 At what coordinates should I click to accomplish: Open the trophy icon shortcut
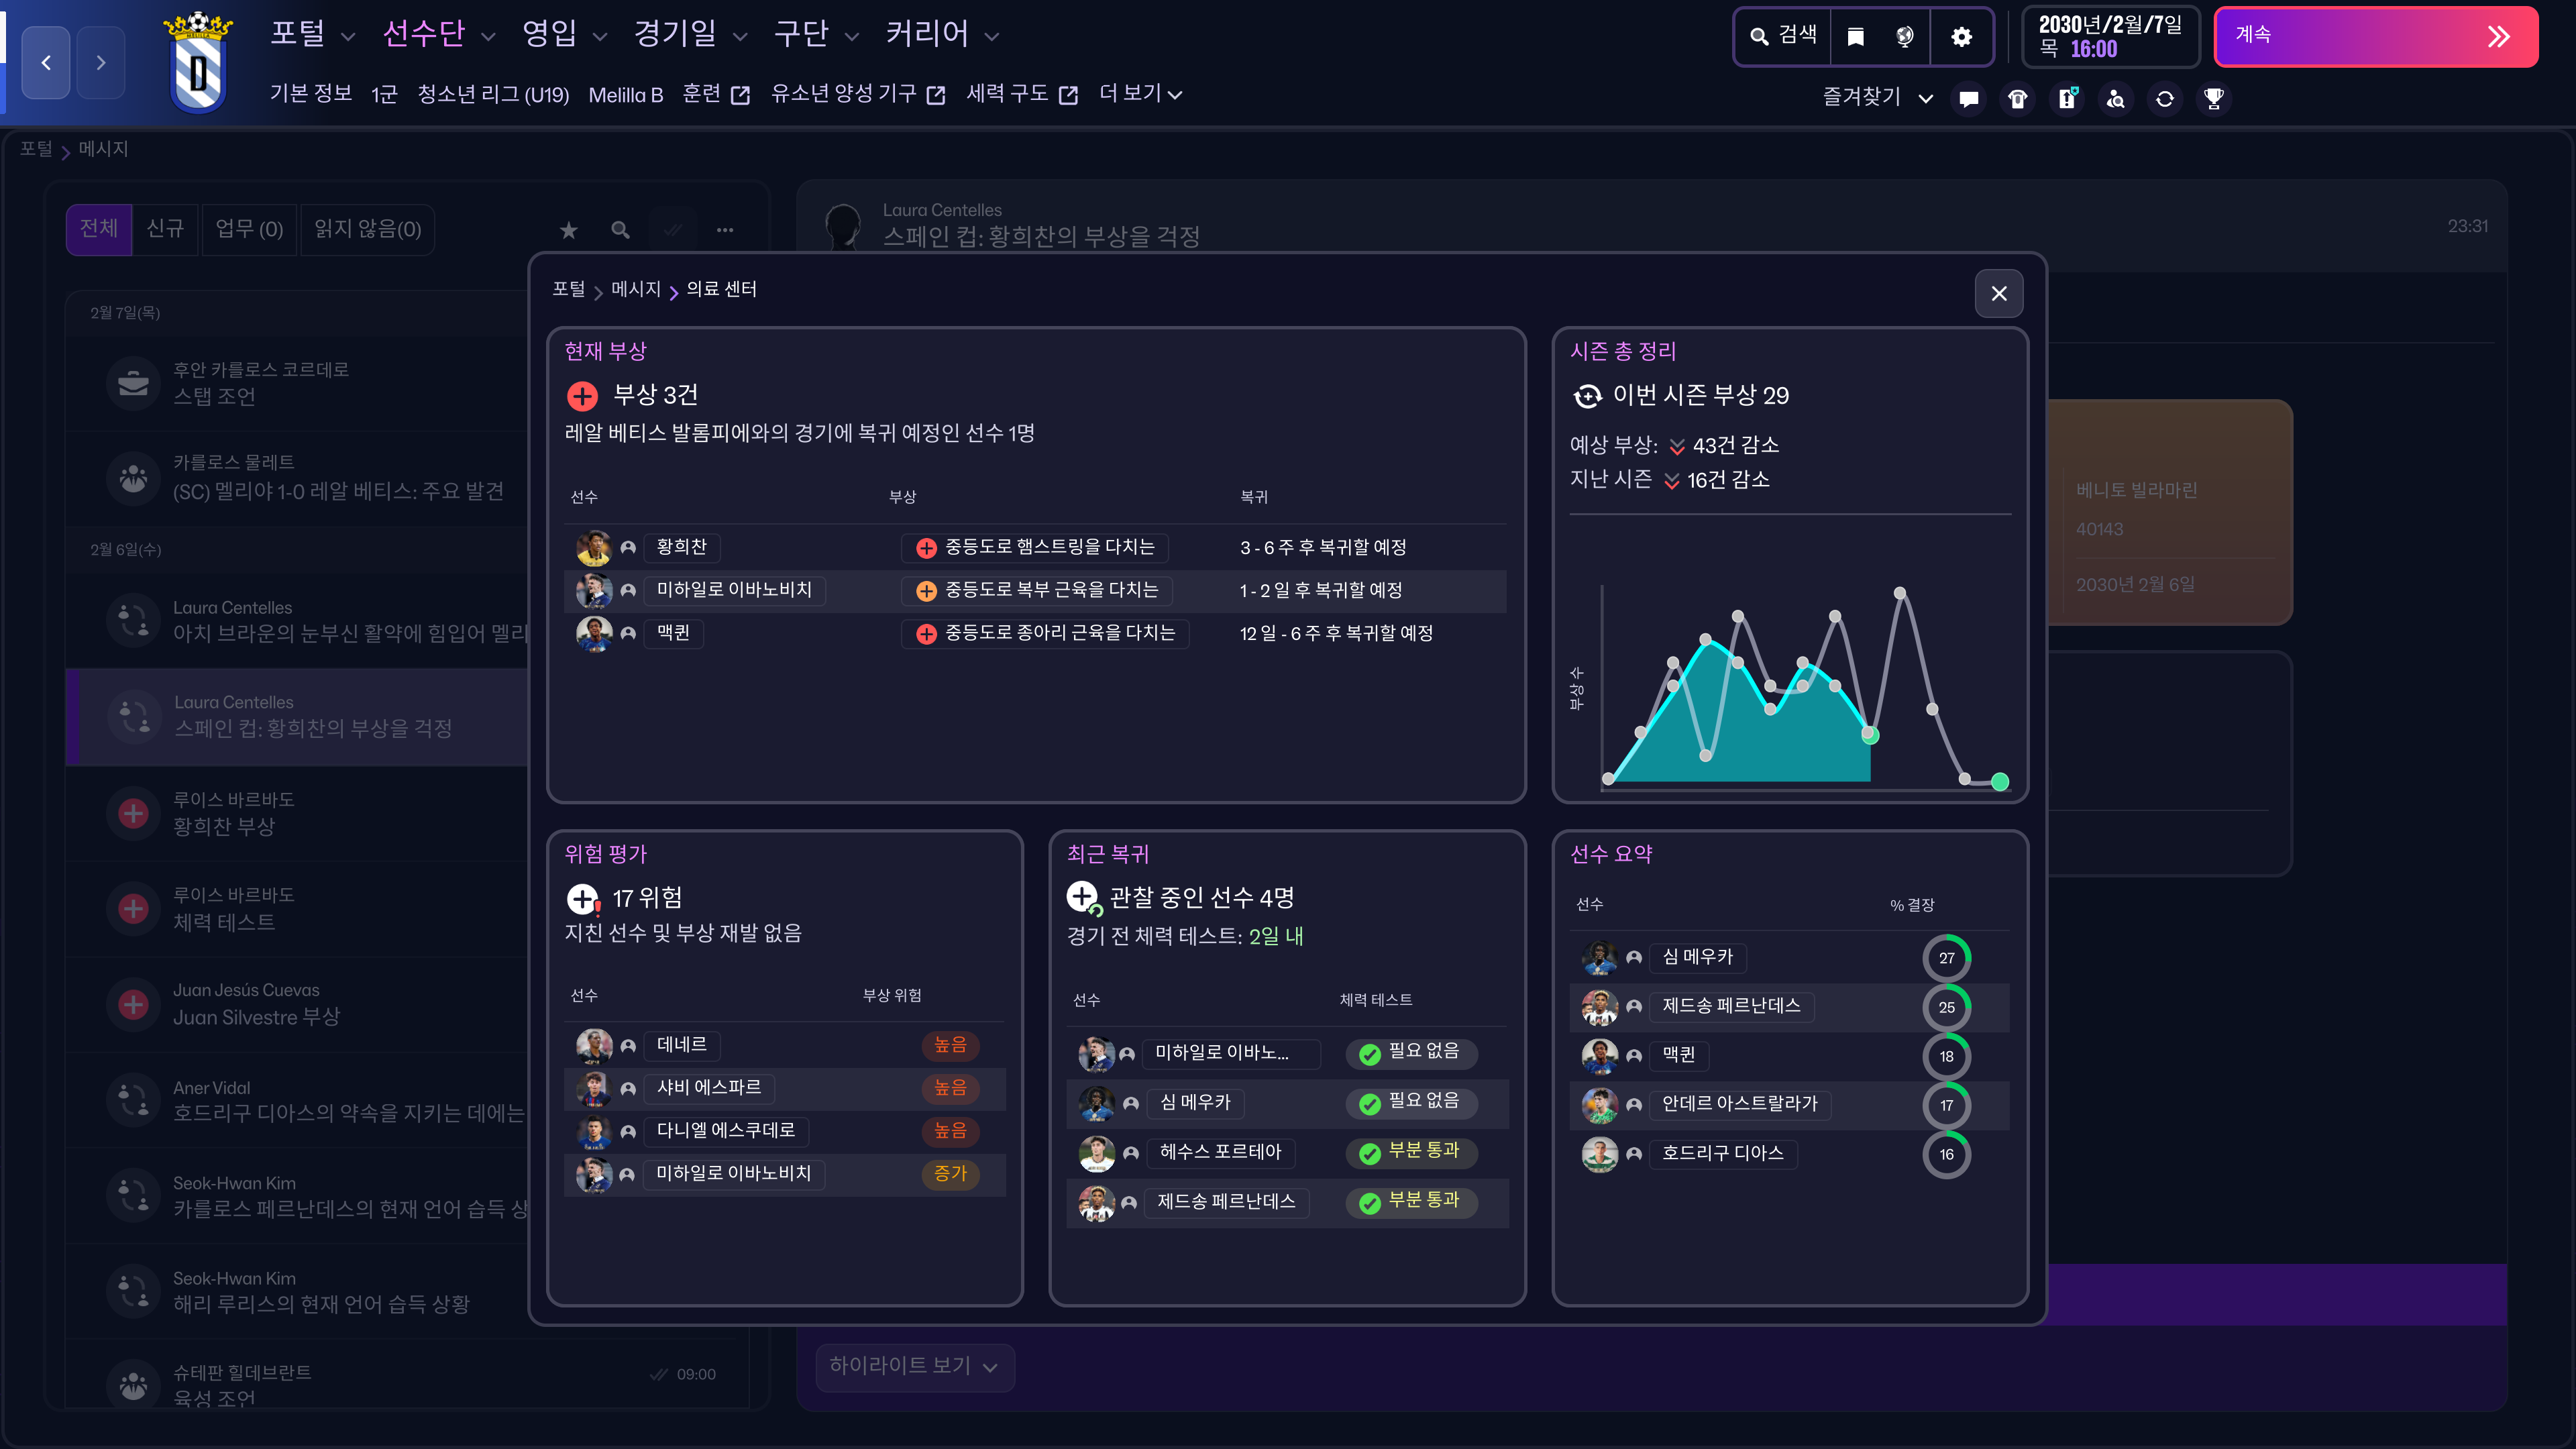pos(2214,98)
